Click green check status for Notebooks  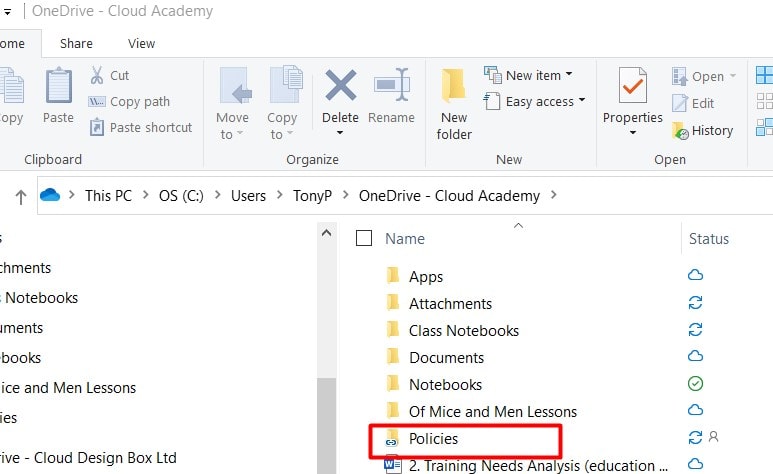pos(695,383)
